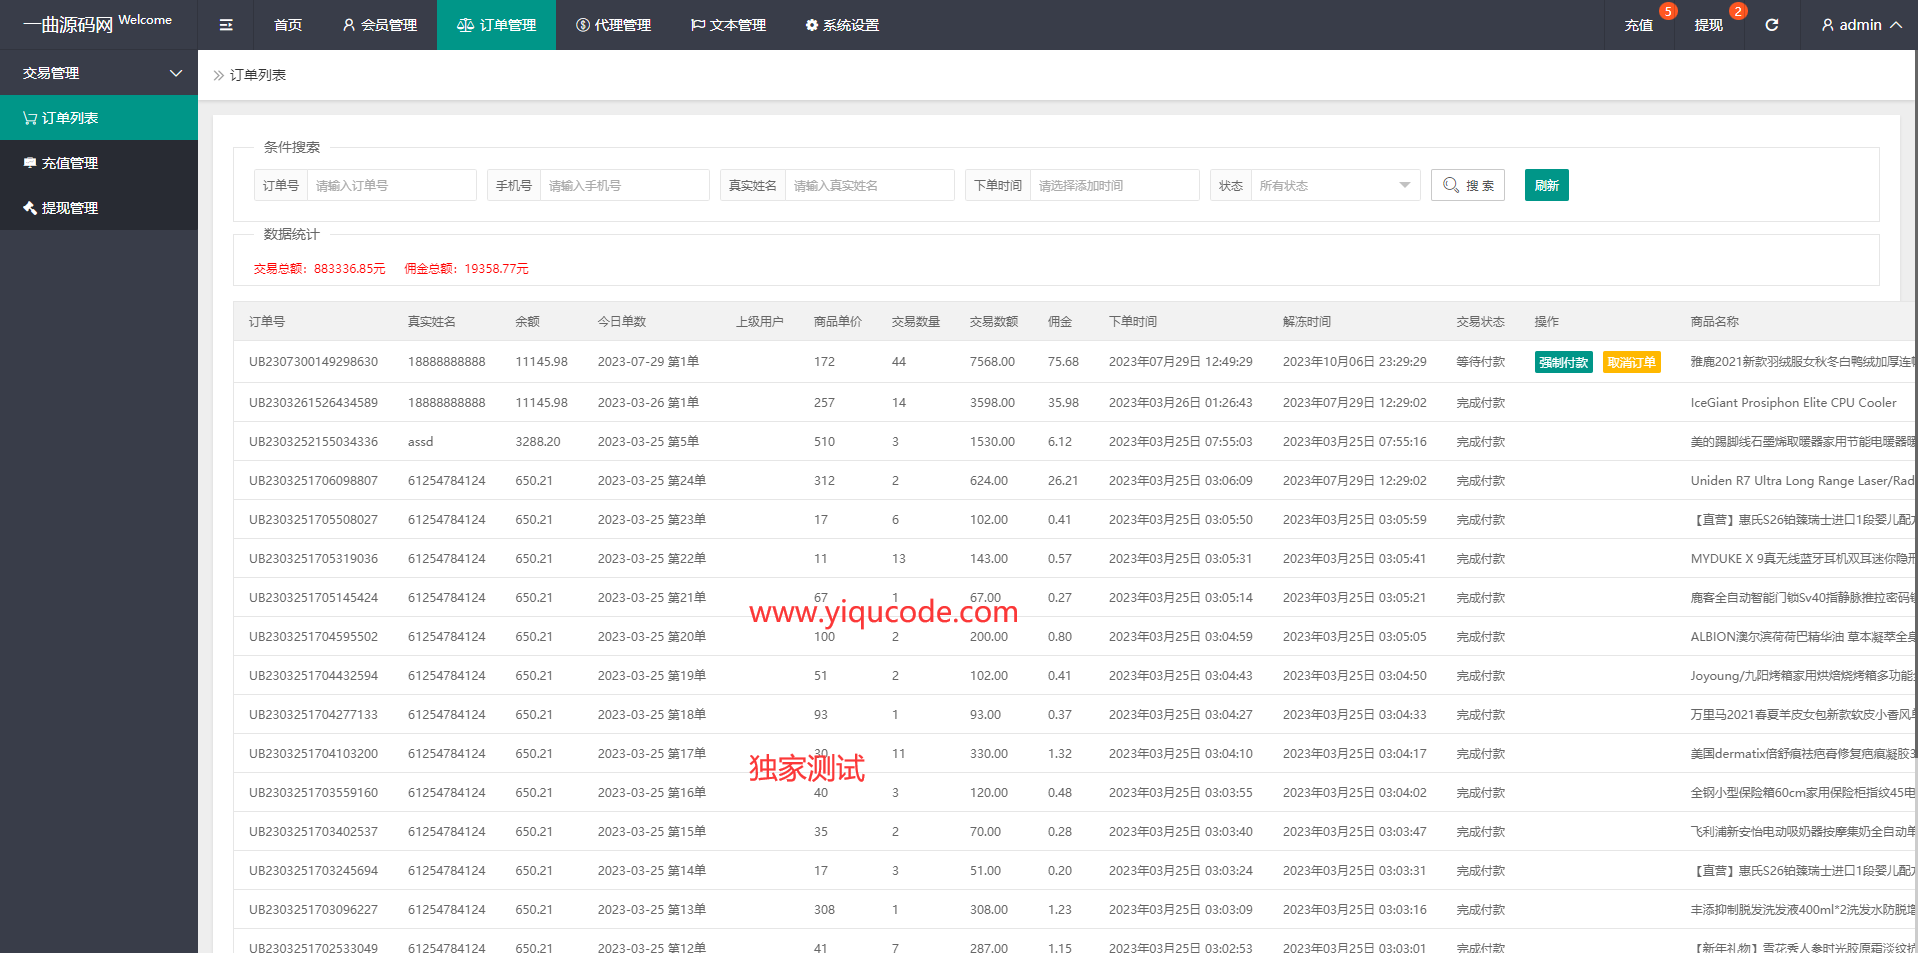Open 提现 notifications with badge 2

pos(1708,25)
